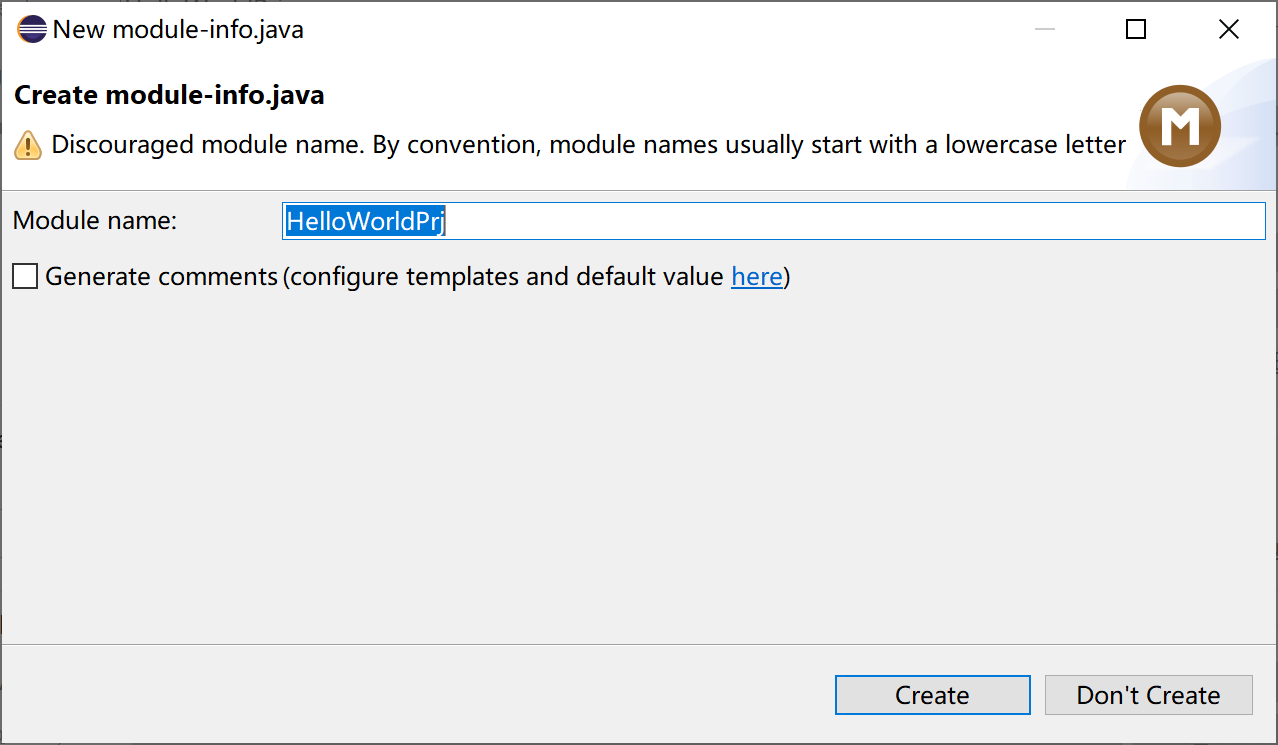Click the Eclipse logo in title bar

pyautogui.click(x=32, y=29)
